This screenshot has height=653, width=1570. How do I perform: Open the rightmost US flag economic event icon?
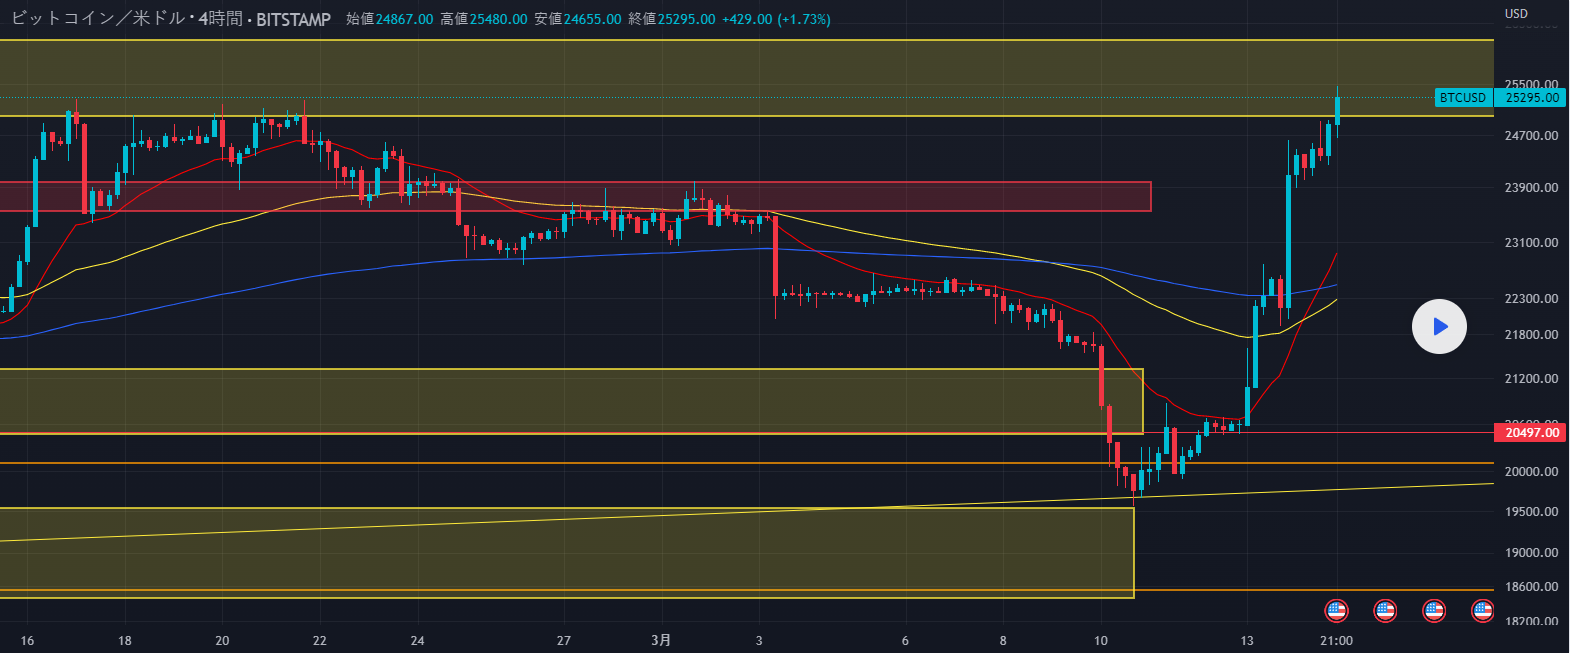pos(1483,610)
